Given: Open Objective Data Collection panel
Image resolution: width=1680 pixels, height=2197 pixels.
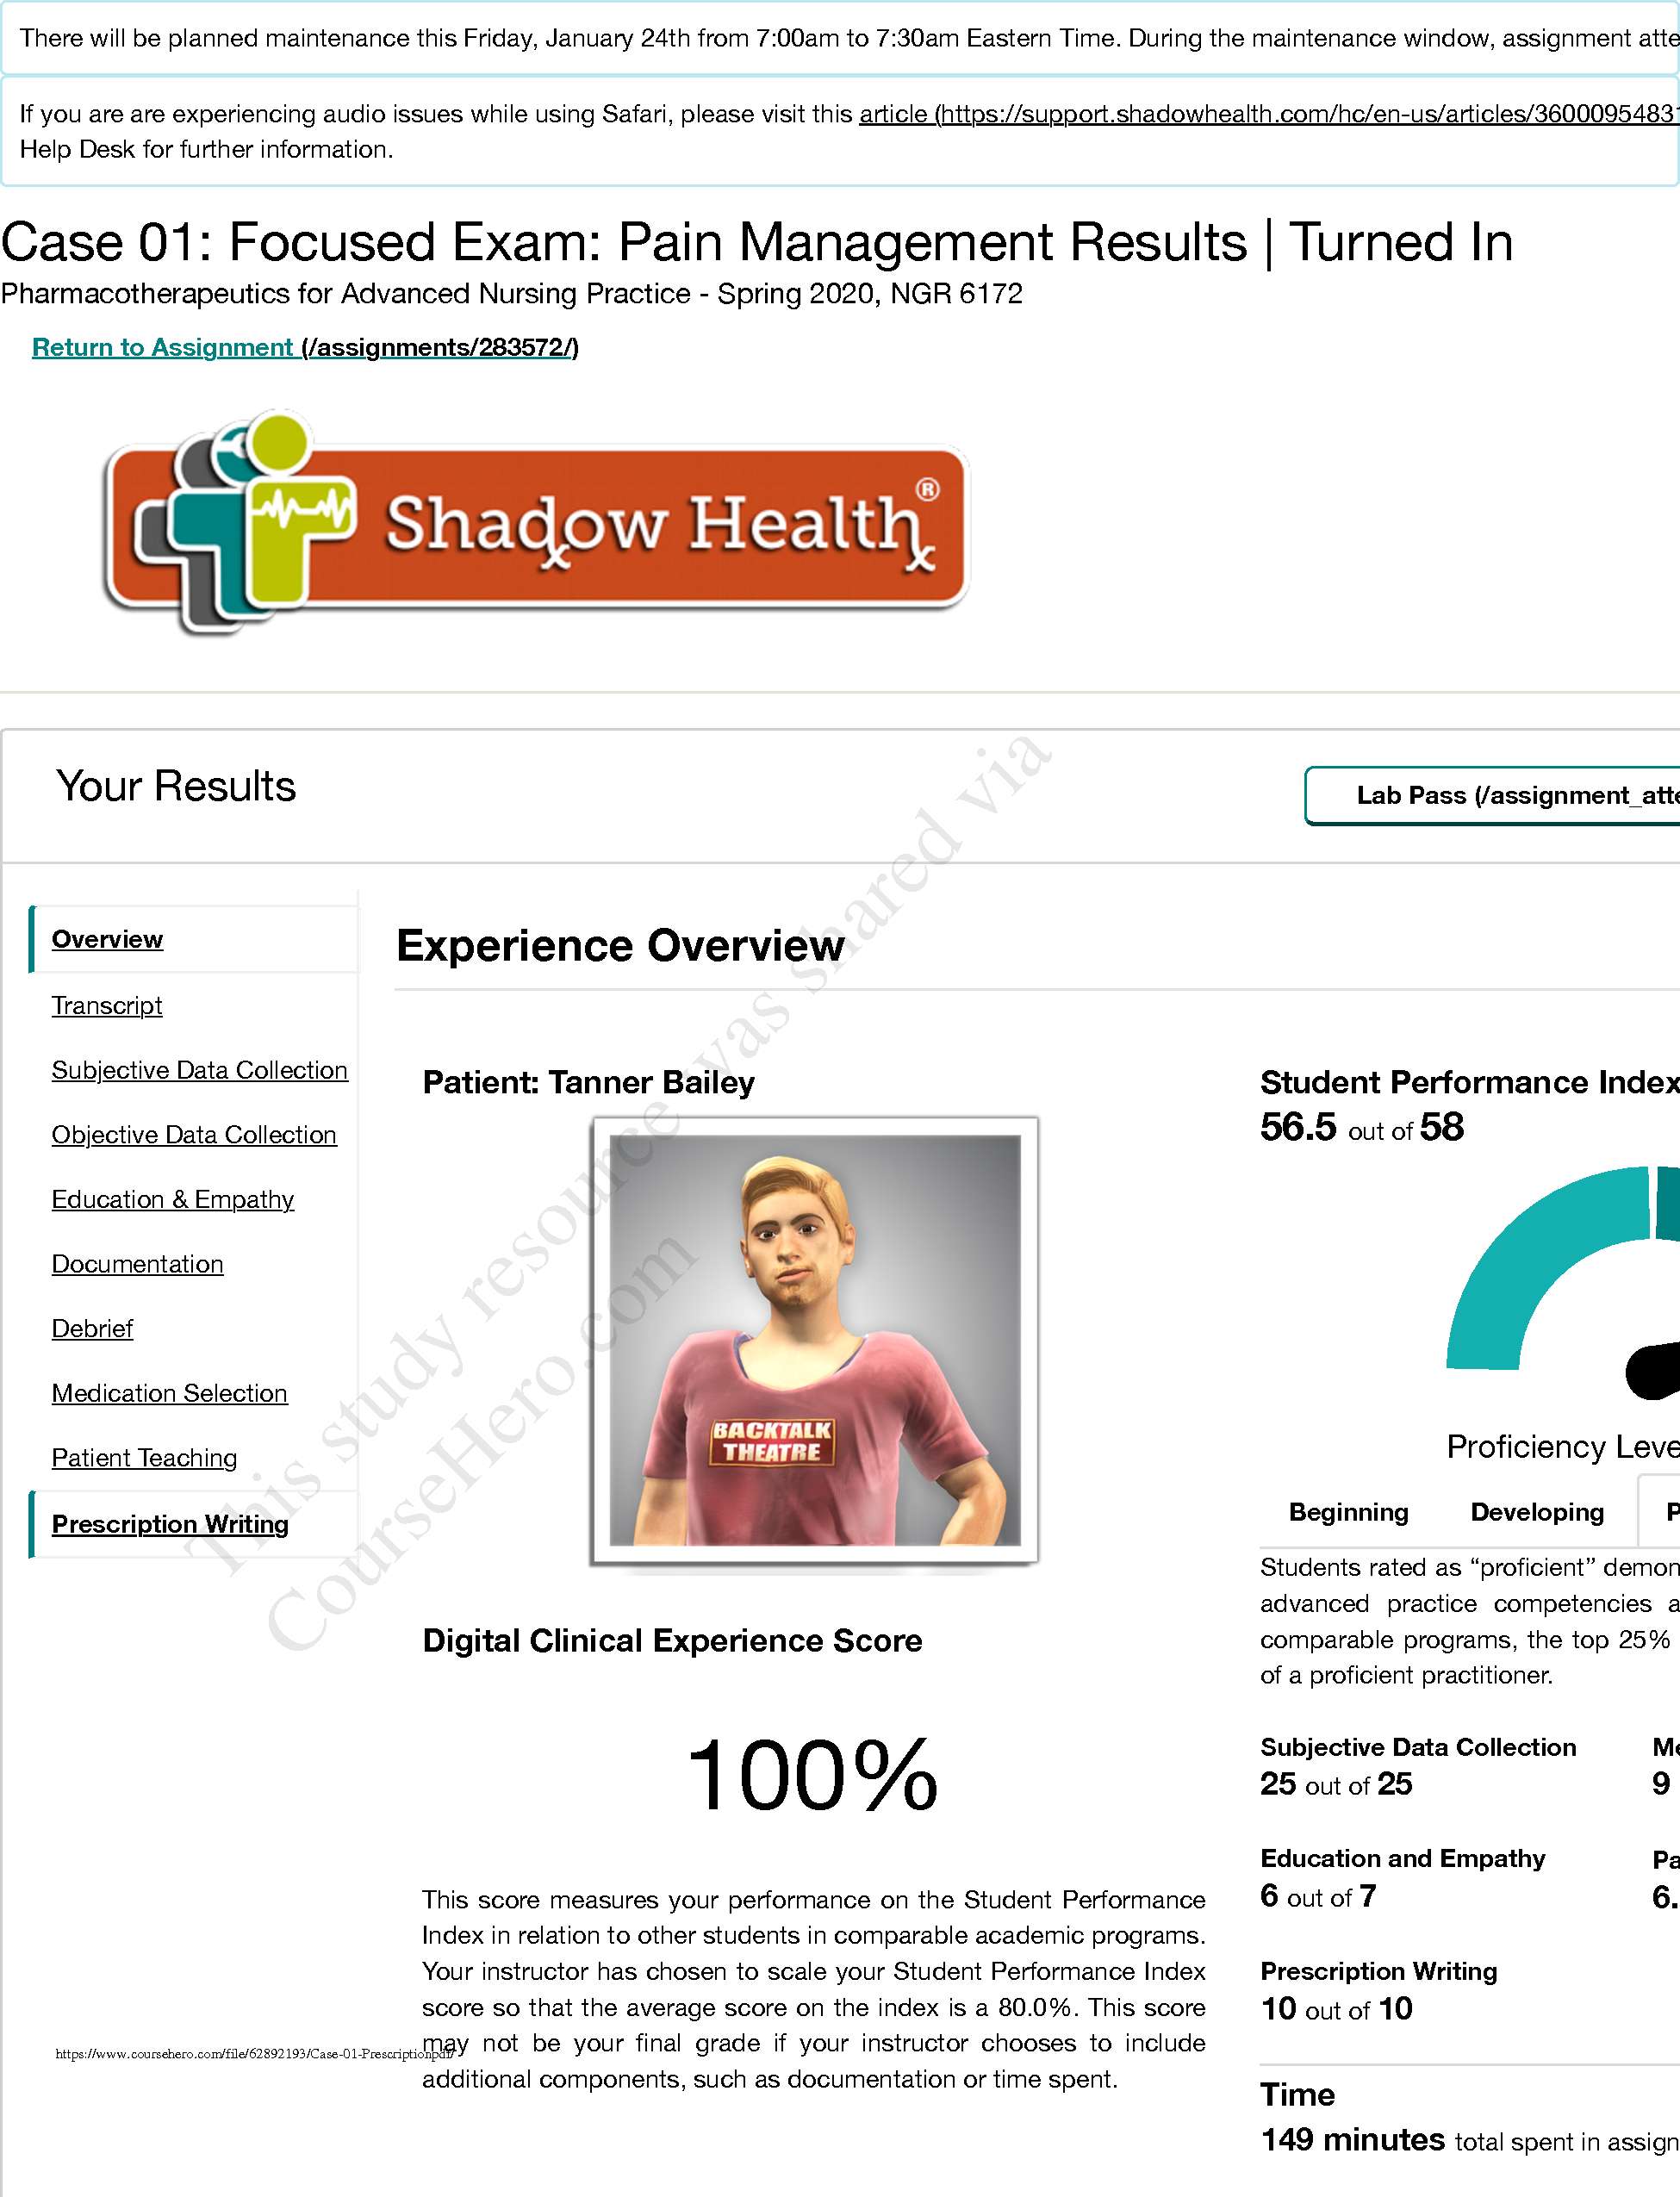Looking at the screenshot, I should tap(194, 1135).
